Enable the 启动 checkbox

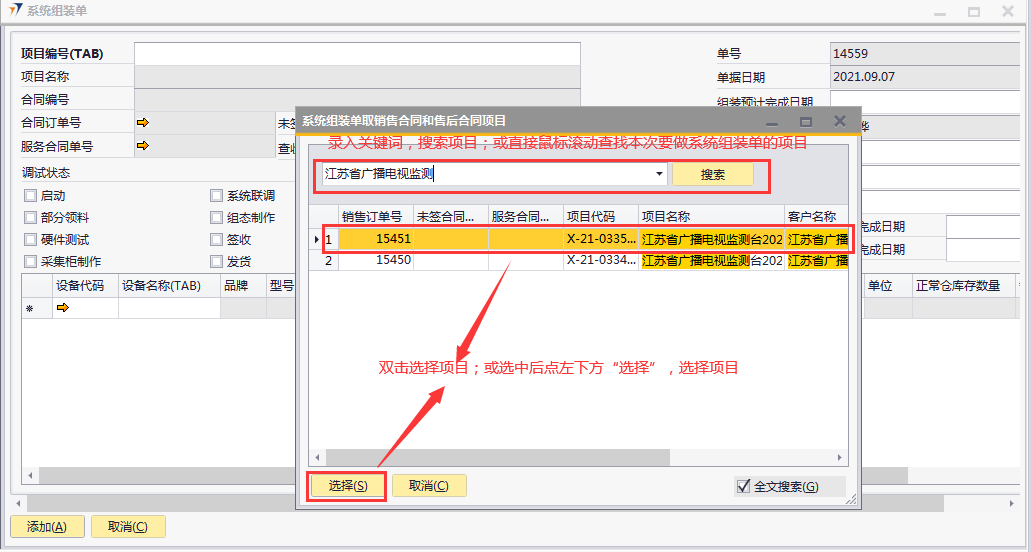tap(30, 196)
